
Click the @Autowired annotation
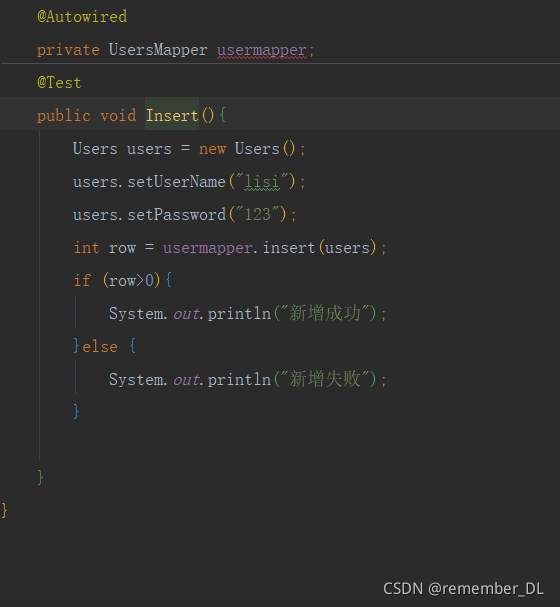coord(82,17)
